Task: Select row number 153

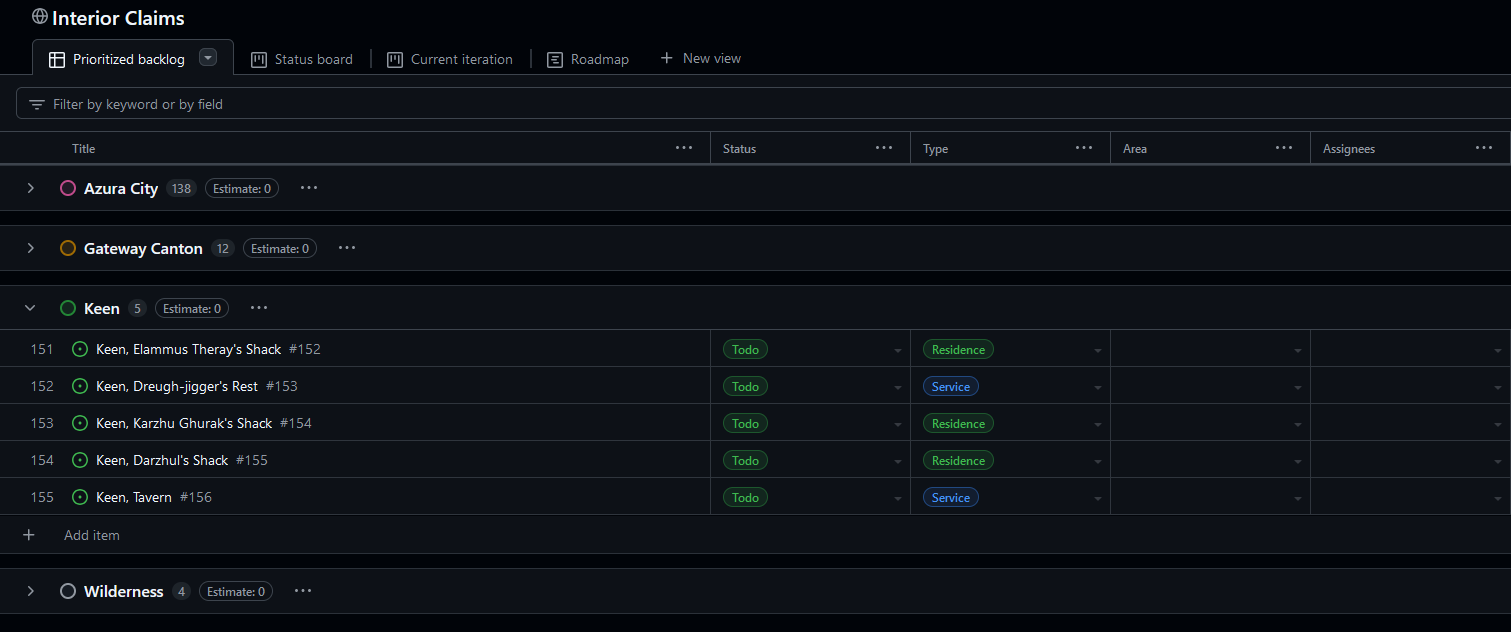Action: [42, 423]
